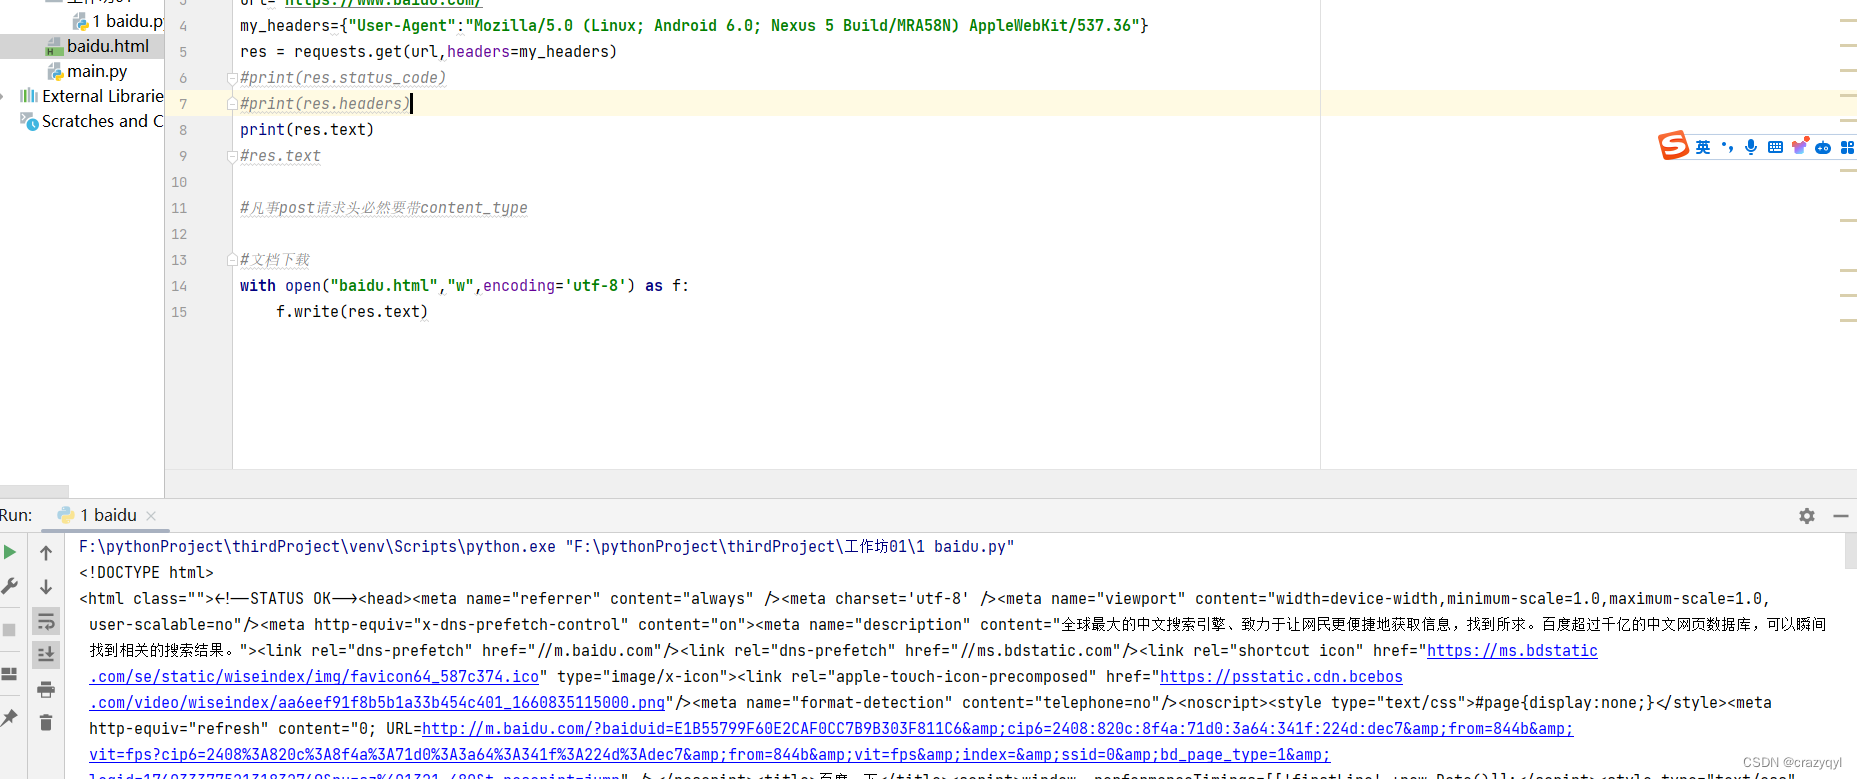
Task: Open the wrench run configuration settings
Action: [10, 587]
